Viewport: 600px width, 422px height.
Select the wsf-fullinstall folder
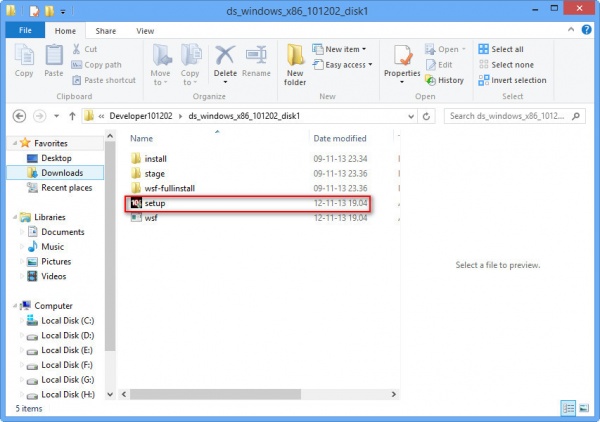point(170,188)
